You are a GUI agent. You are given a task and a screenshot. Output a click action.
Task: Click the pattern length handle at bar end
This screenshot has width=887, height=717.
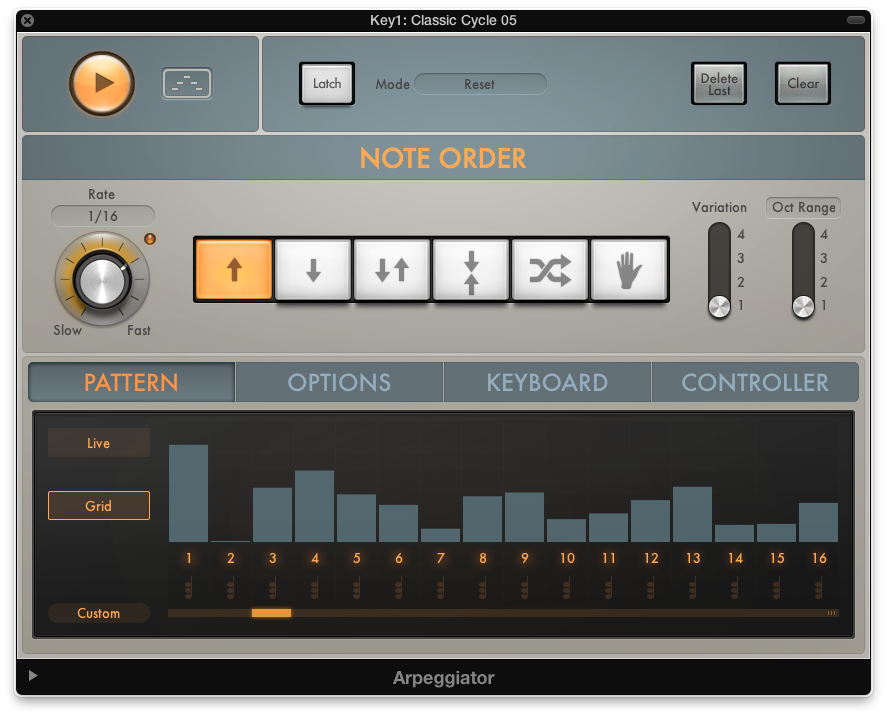point(832,613)
